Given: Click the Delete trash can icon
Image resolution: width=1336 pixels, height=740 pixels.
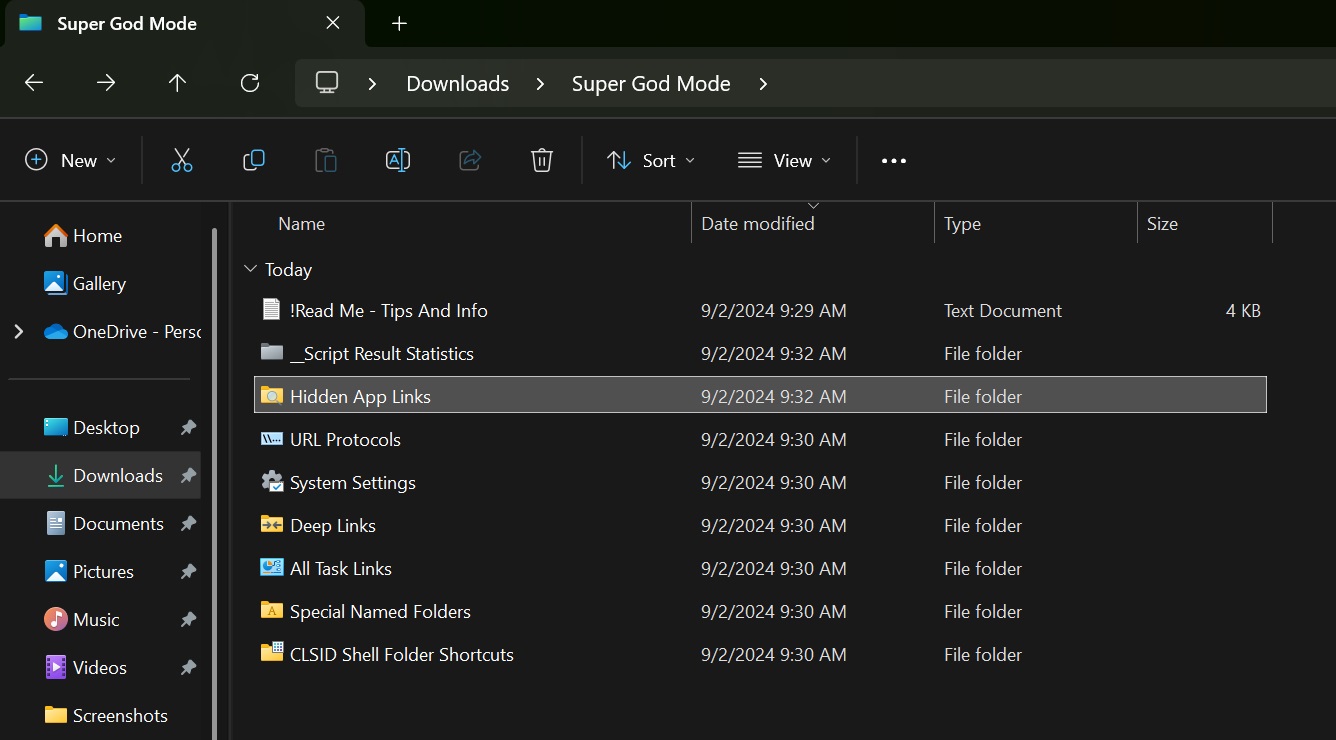Looking at the screenshot, I should pos(542,160).
